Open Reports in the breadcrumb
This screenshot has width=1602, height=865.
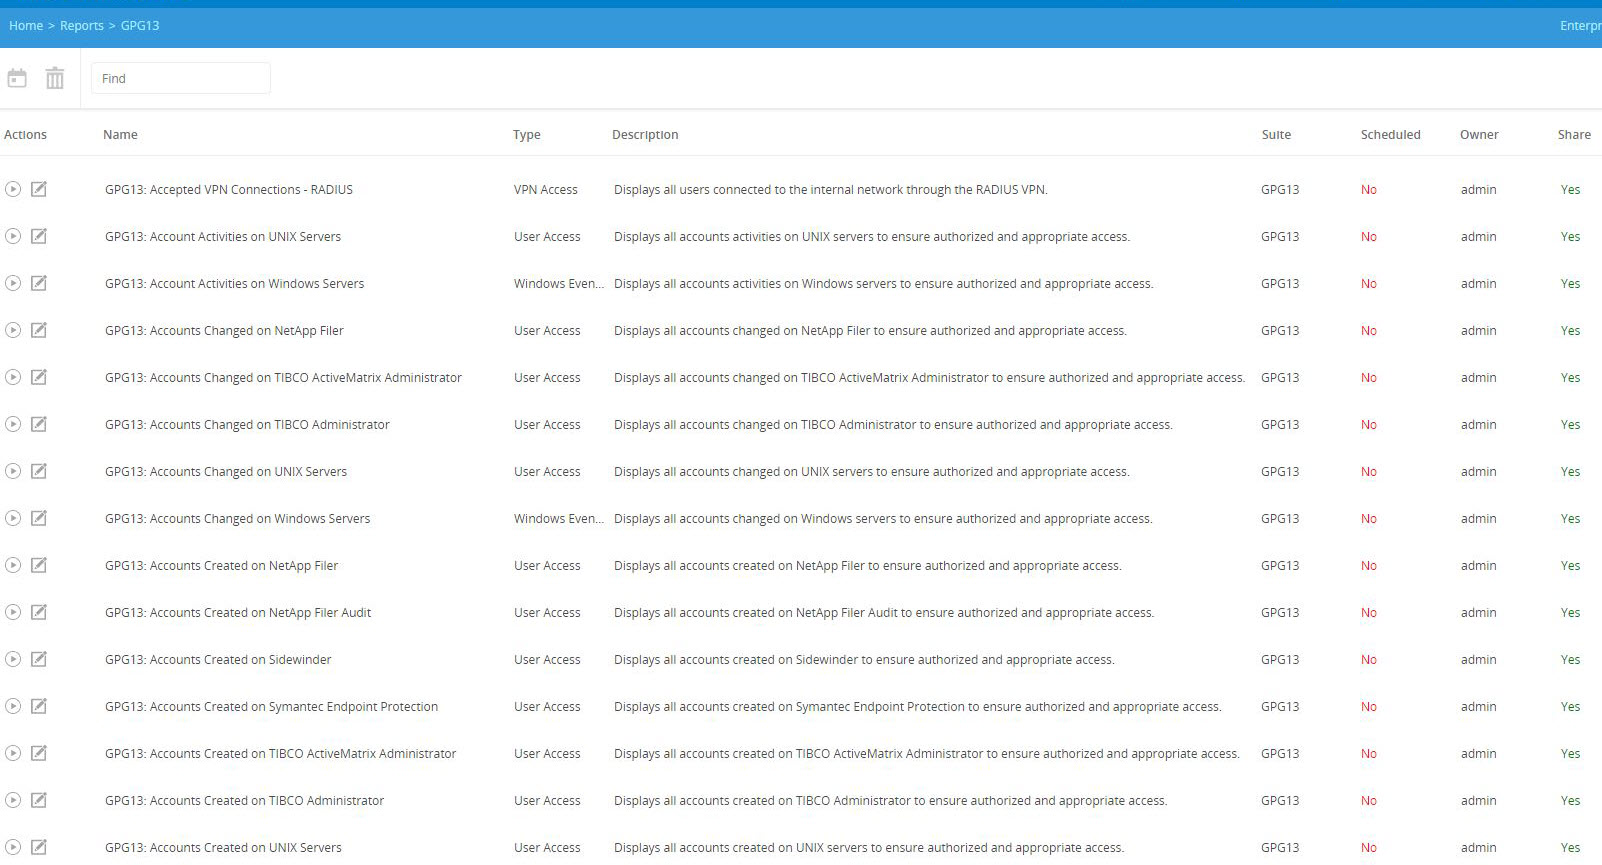tap(82, 26)
